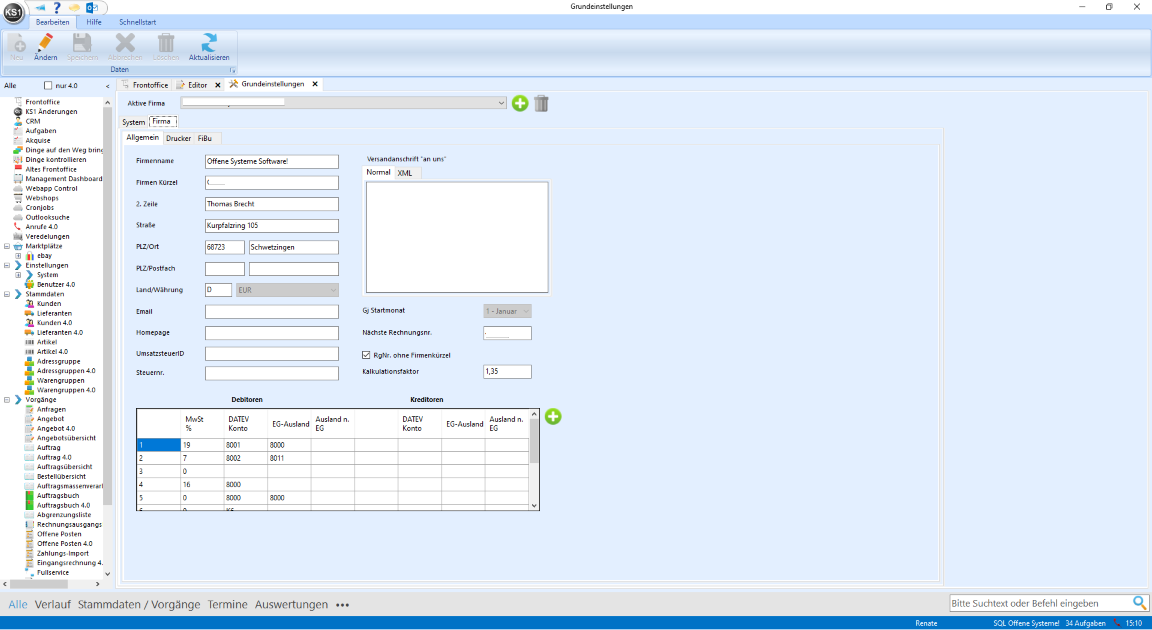
Task: Uncheck 'RgNr. ohne Firmenkürzel' checkbox
Action: [366, 355]
